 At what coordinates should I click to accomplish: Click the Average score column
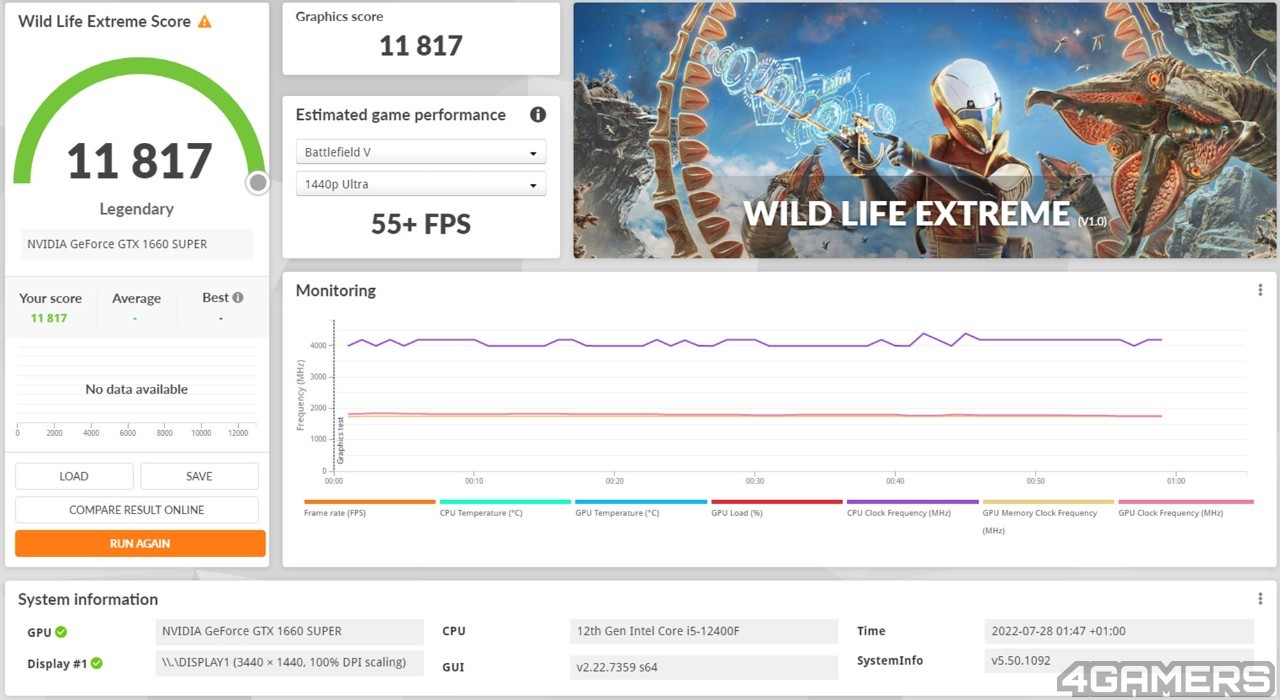point(136,308)
